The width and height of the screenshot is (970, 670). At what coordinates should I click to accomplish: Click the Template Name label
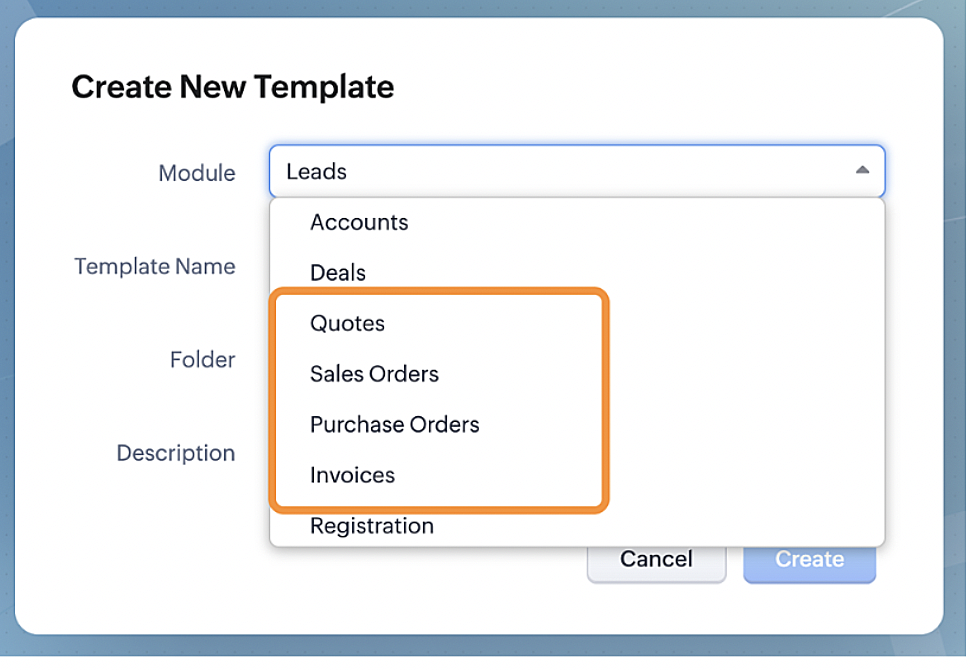pos(155,267)
